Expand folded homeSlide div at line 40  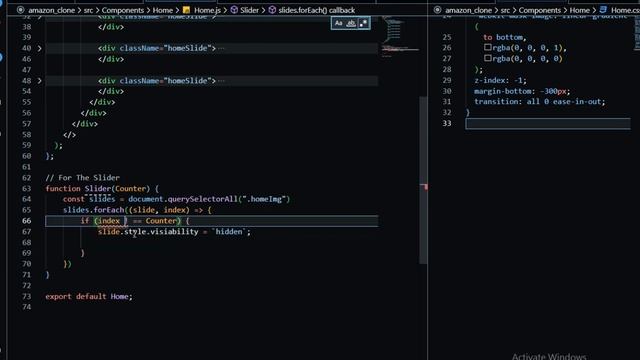coord(40,48)
